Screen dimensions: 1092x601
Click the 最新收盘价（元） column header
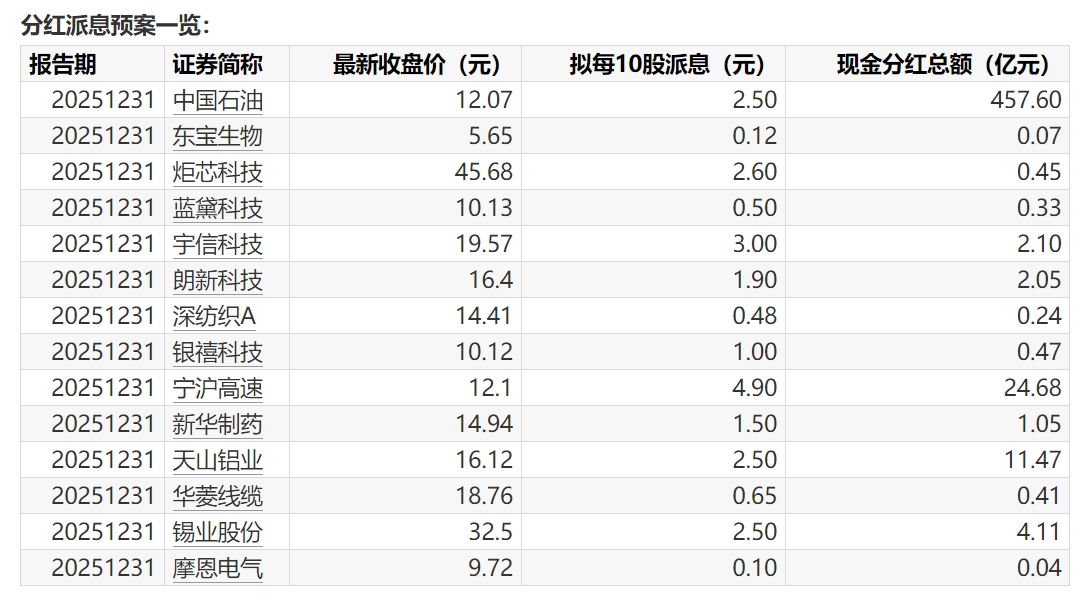click(x=416, y=64)
